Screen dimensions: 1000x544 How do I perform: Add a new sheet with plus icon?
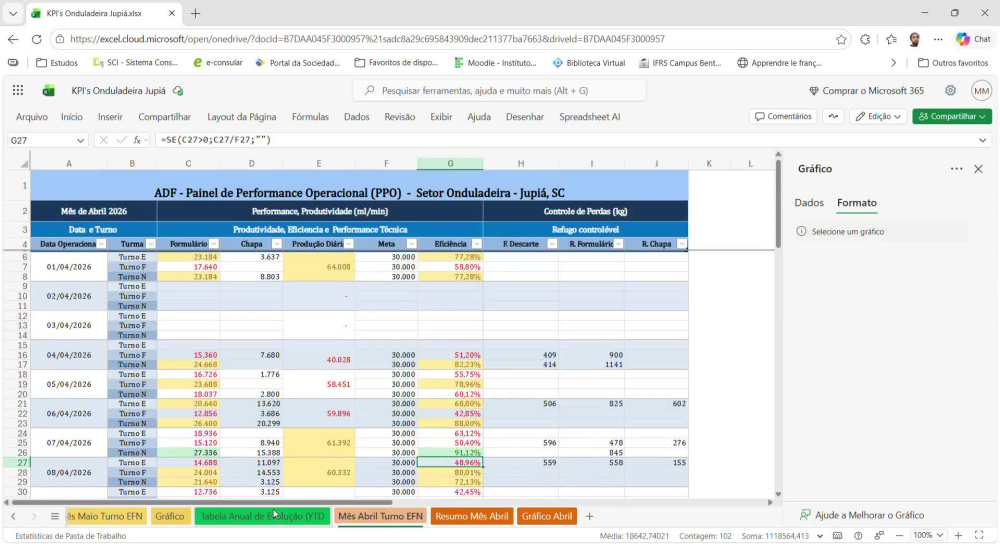589,516
